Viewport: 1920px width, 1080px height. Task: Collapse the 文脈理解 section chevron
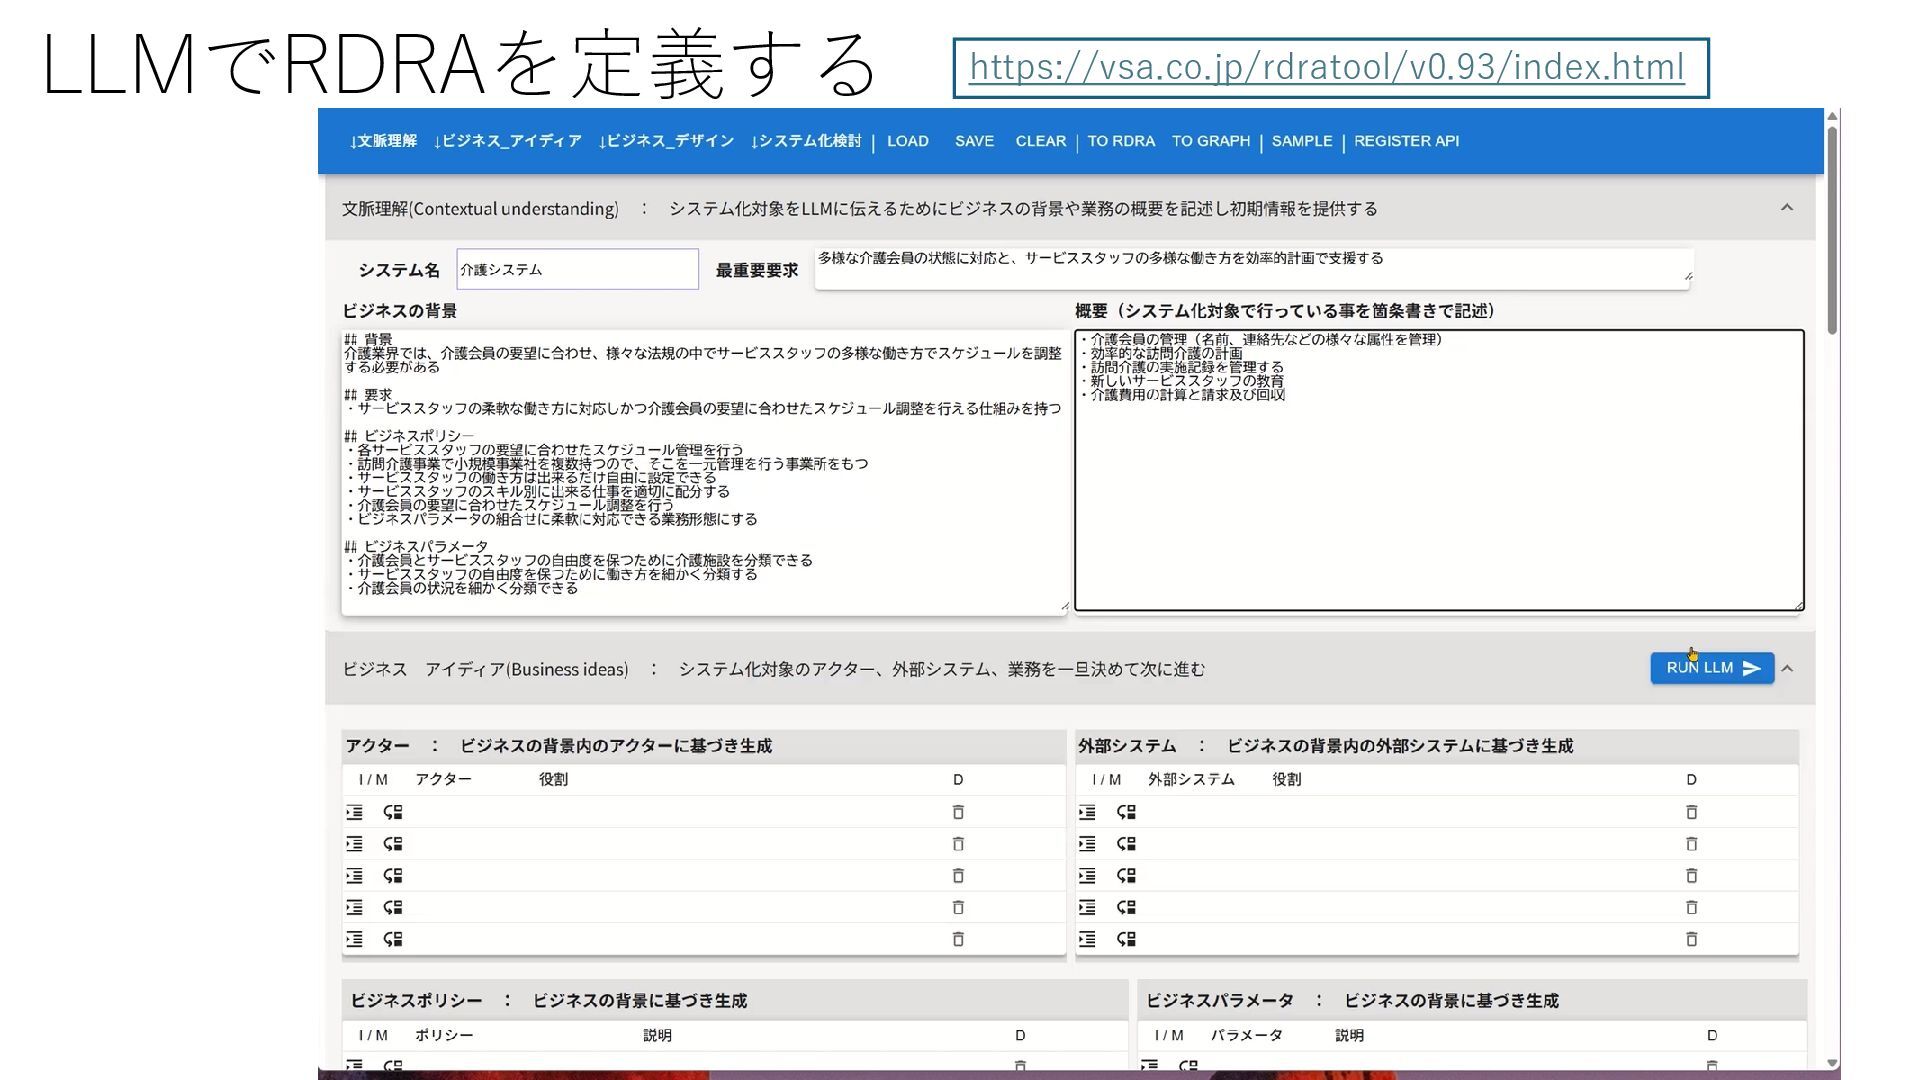click(x=1787, y=208)
